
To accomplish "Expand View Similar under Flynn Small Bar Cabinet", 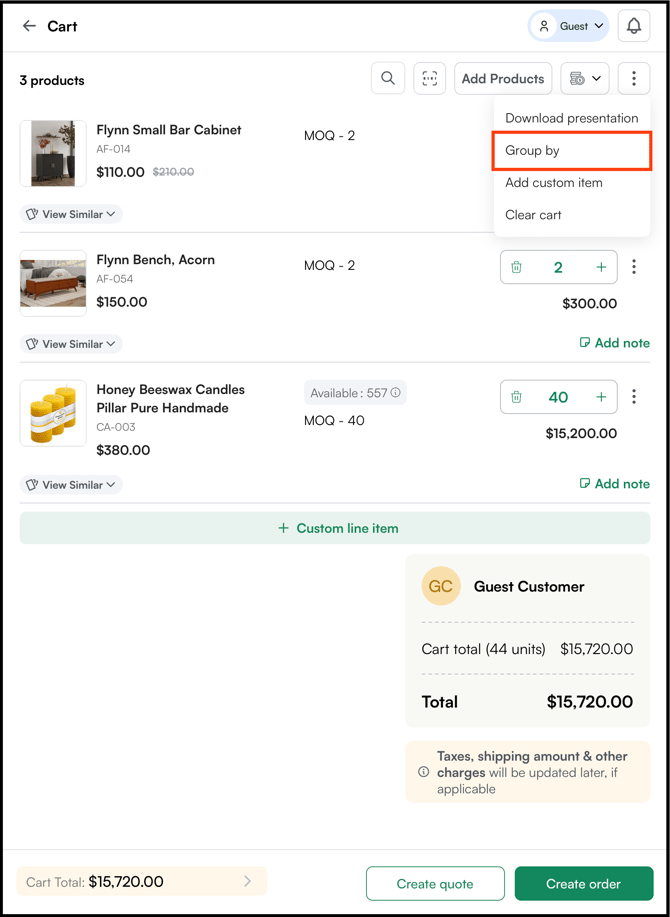I will (x=71, y=214).
